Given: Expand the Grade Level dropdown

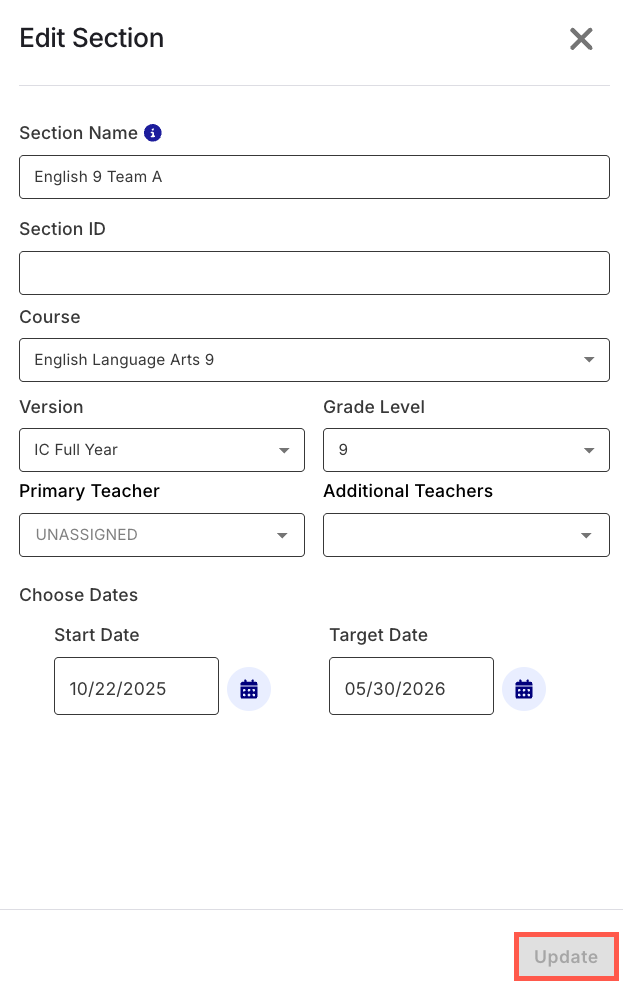Looking at the screenshot, I should (466, 450).
